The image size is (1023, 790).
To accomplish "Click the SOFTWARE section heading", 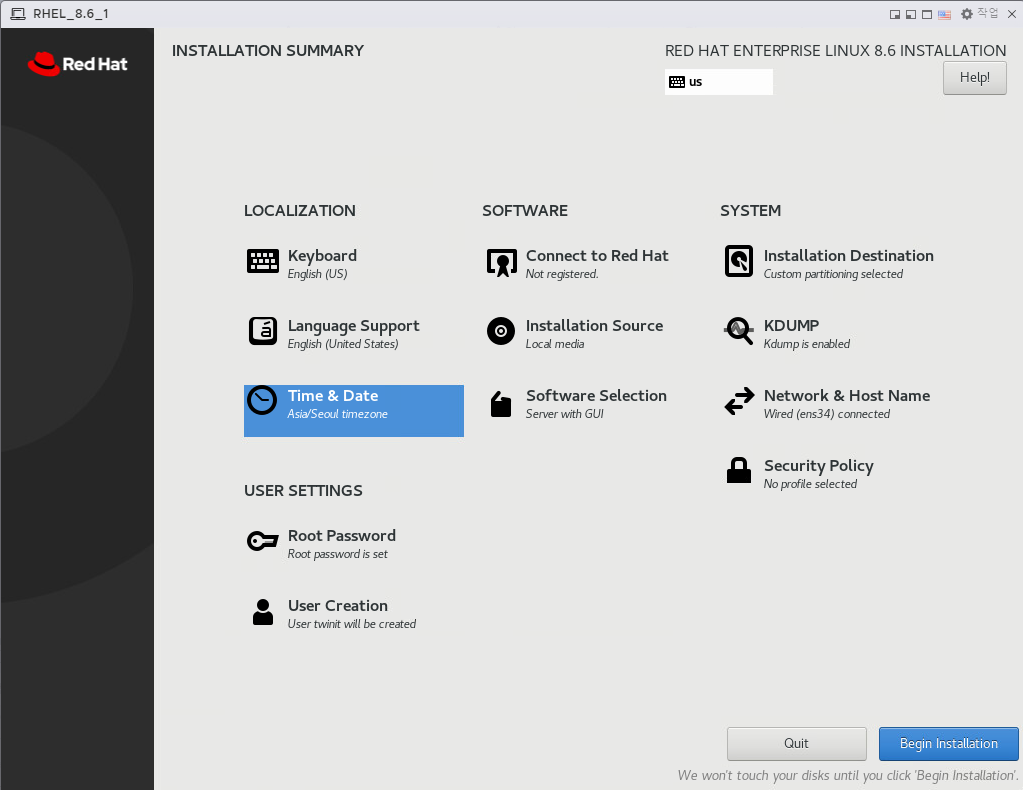I will coord(525,211).
